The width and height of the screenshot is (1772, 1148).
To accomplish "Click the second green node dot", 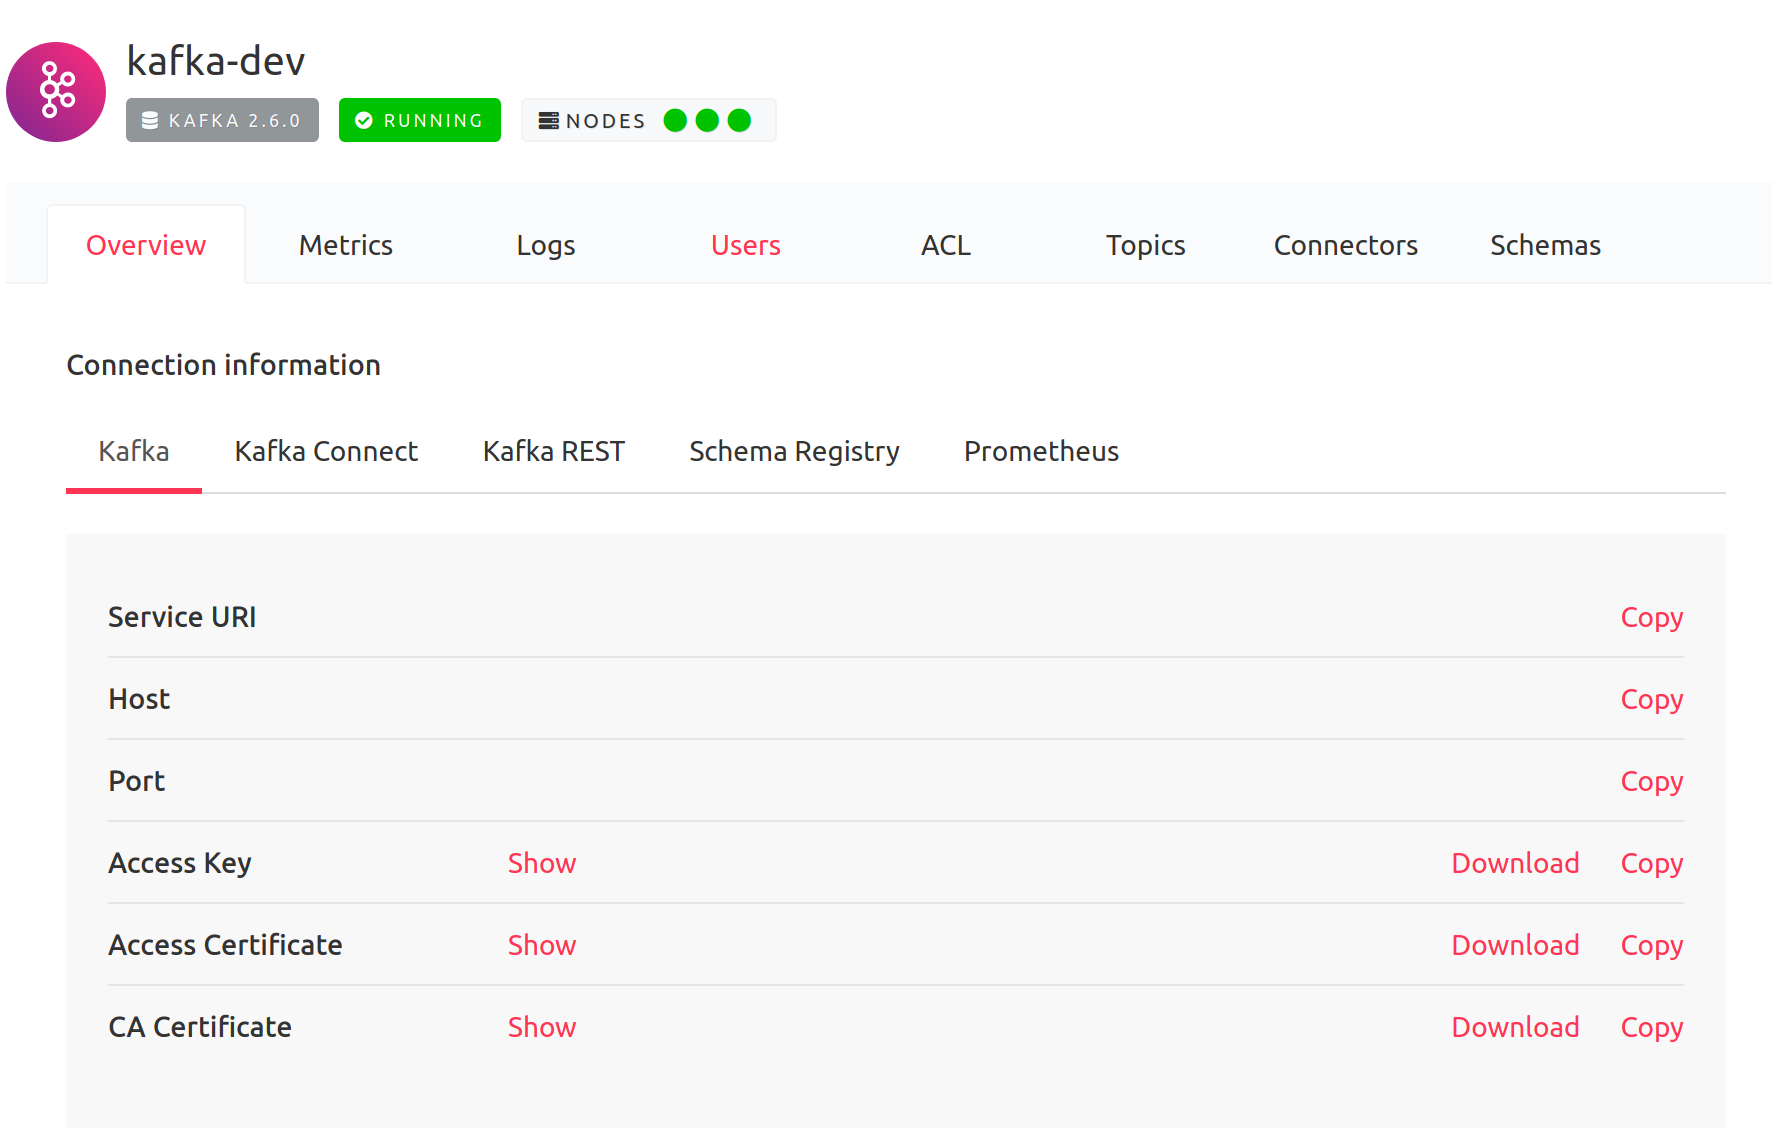I will [x=707, y=120].
